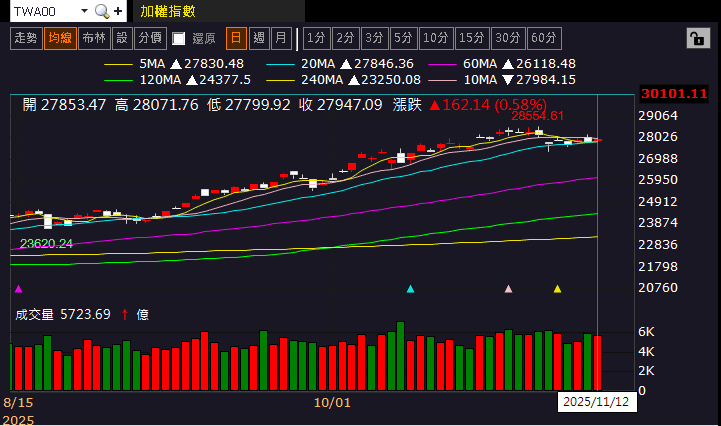Viewport: 721px width, 426px height.
Task: Click the cyan triangle event marker
Action: click(410, 289)
